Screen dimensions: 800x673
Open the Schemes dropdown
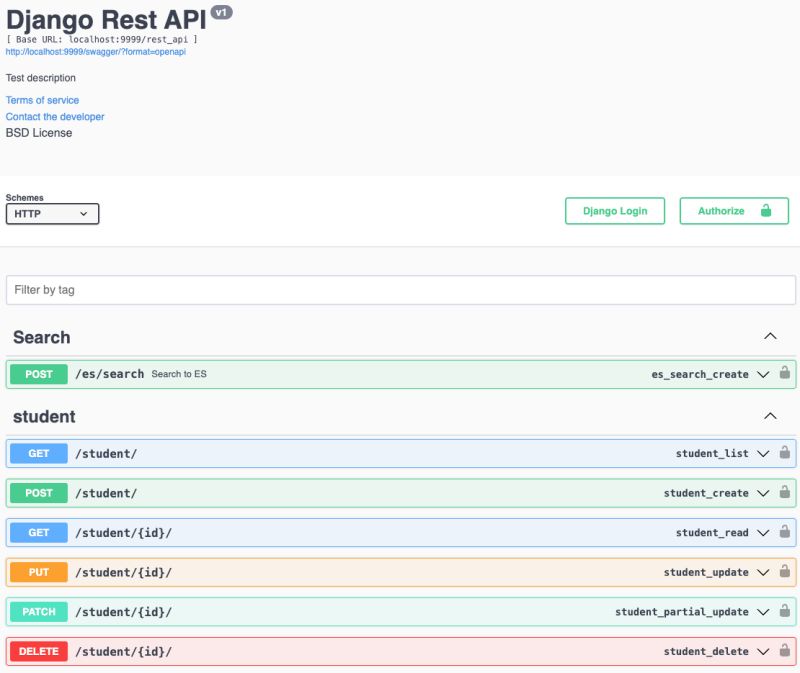pyautogui.click(x=51, y=213)
